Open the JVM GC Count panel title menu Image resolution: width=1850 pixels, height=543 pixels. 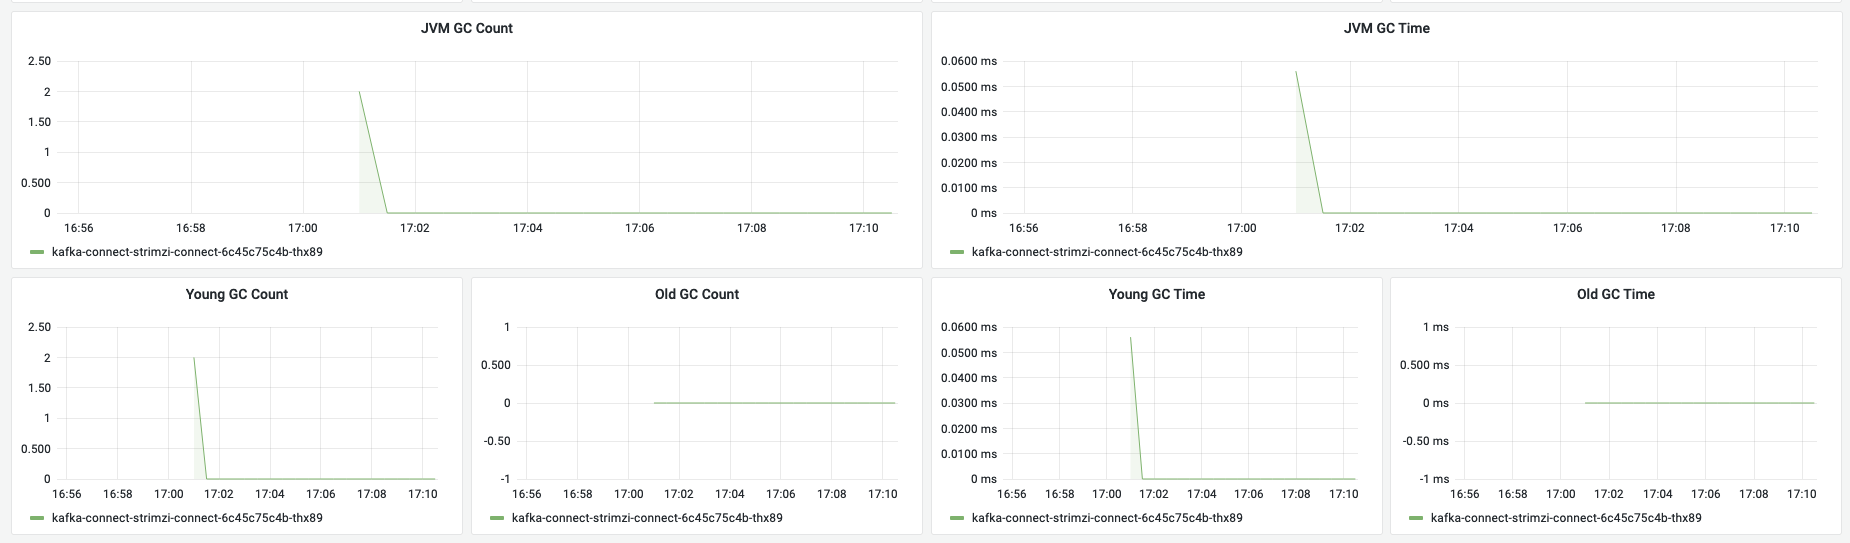466,28
